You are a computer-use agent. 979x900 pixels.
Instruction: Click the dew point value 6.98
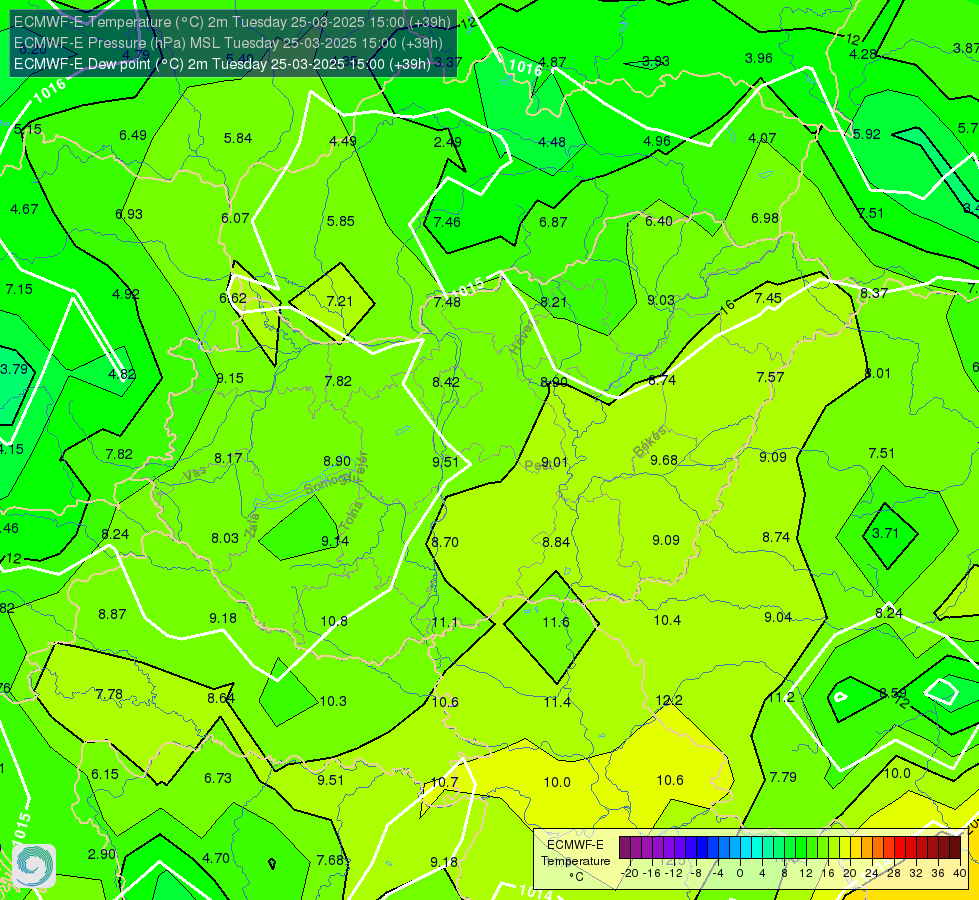(x=765, y=219)
